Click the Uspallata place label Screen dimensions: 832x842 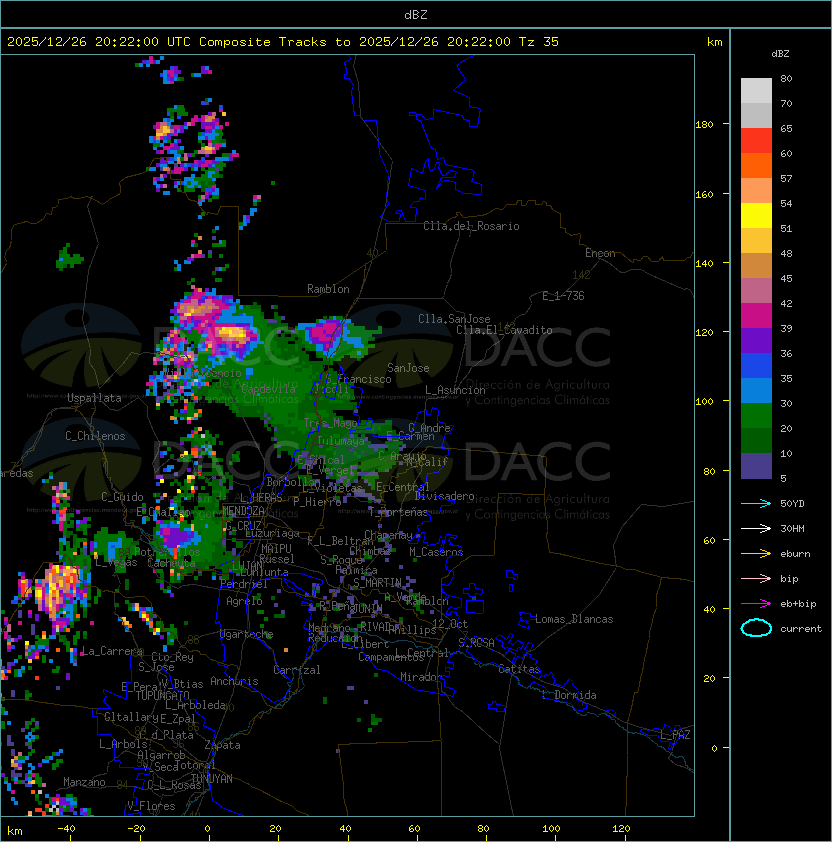click(x=95, y=398)
